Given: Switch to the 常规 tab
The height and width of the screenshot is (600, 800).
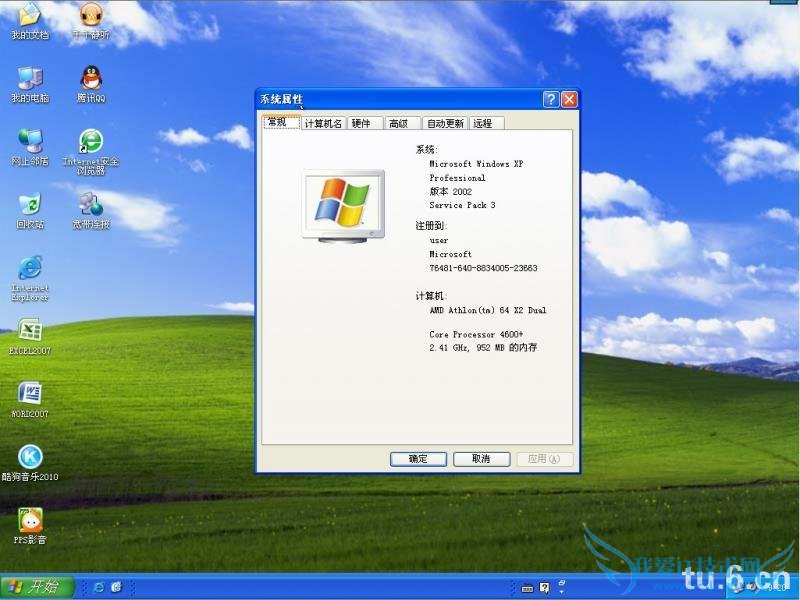Looking at the screenshot, I should [282, 122].
